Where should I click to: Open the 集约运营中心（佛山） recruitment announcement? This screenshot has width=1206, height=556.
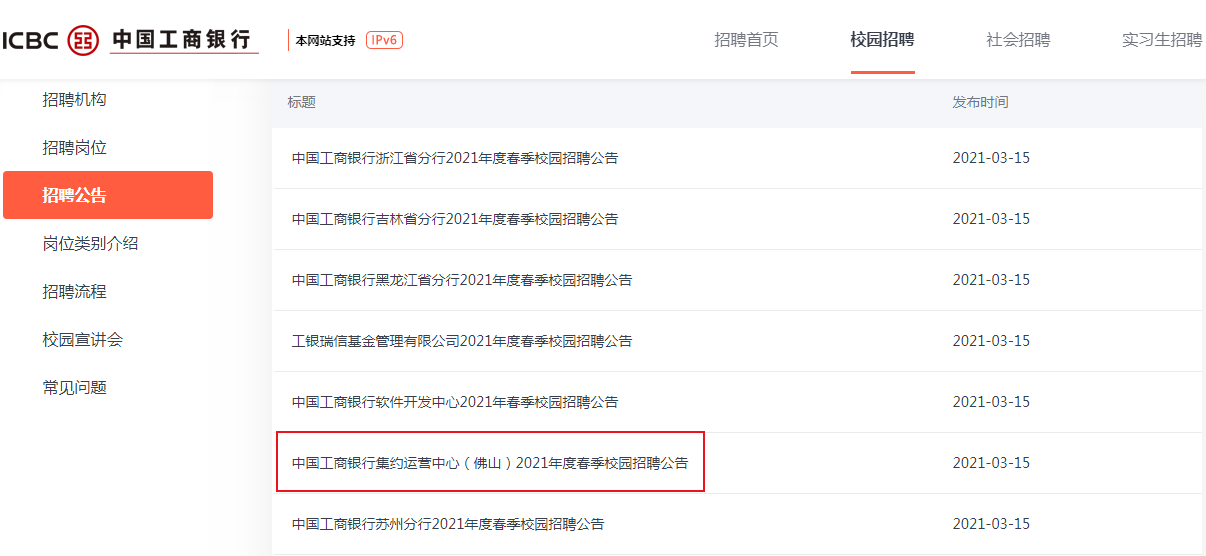click(490, 463)
